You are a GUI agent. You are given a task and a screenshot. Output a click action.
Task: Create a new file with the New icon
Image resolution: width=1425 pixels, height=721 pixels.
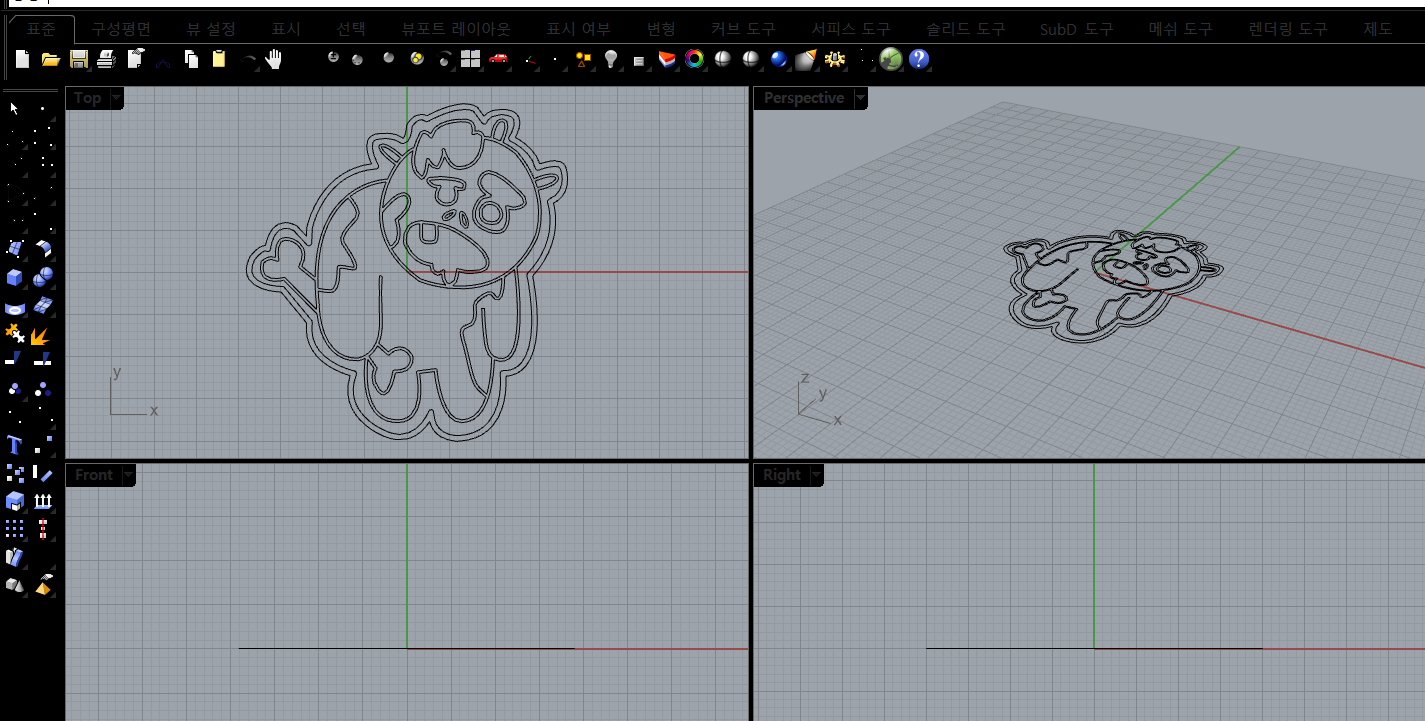pos(22,60)
